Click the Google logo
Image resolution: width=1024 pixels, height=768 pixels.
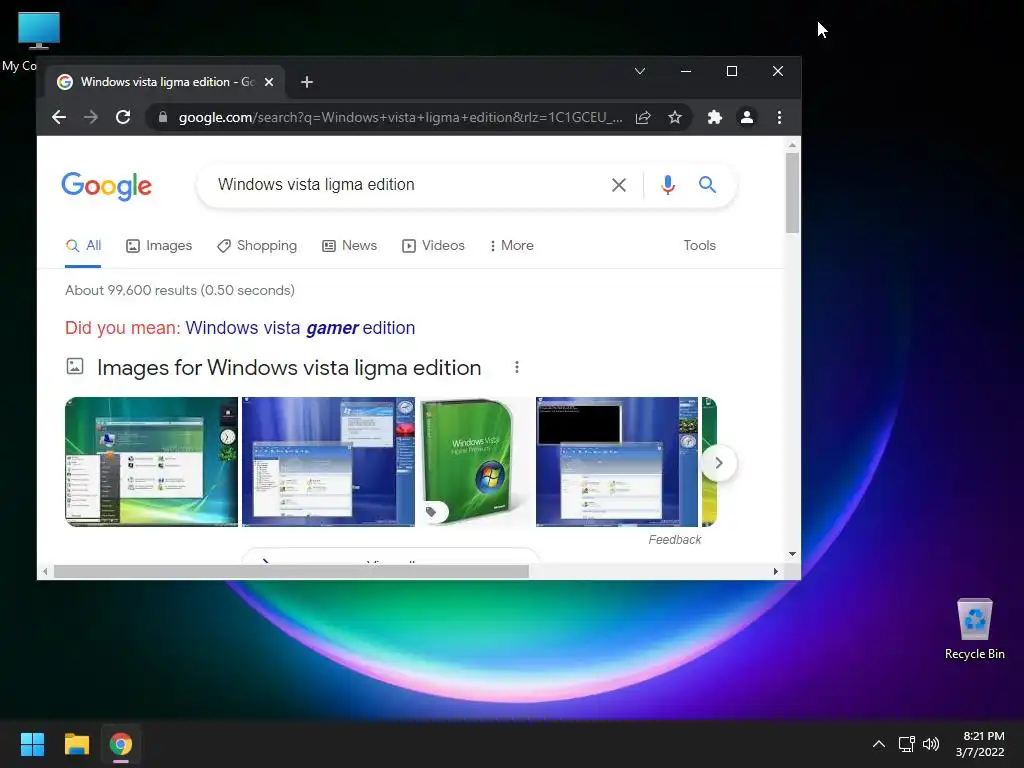106,187
